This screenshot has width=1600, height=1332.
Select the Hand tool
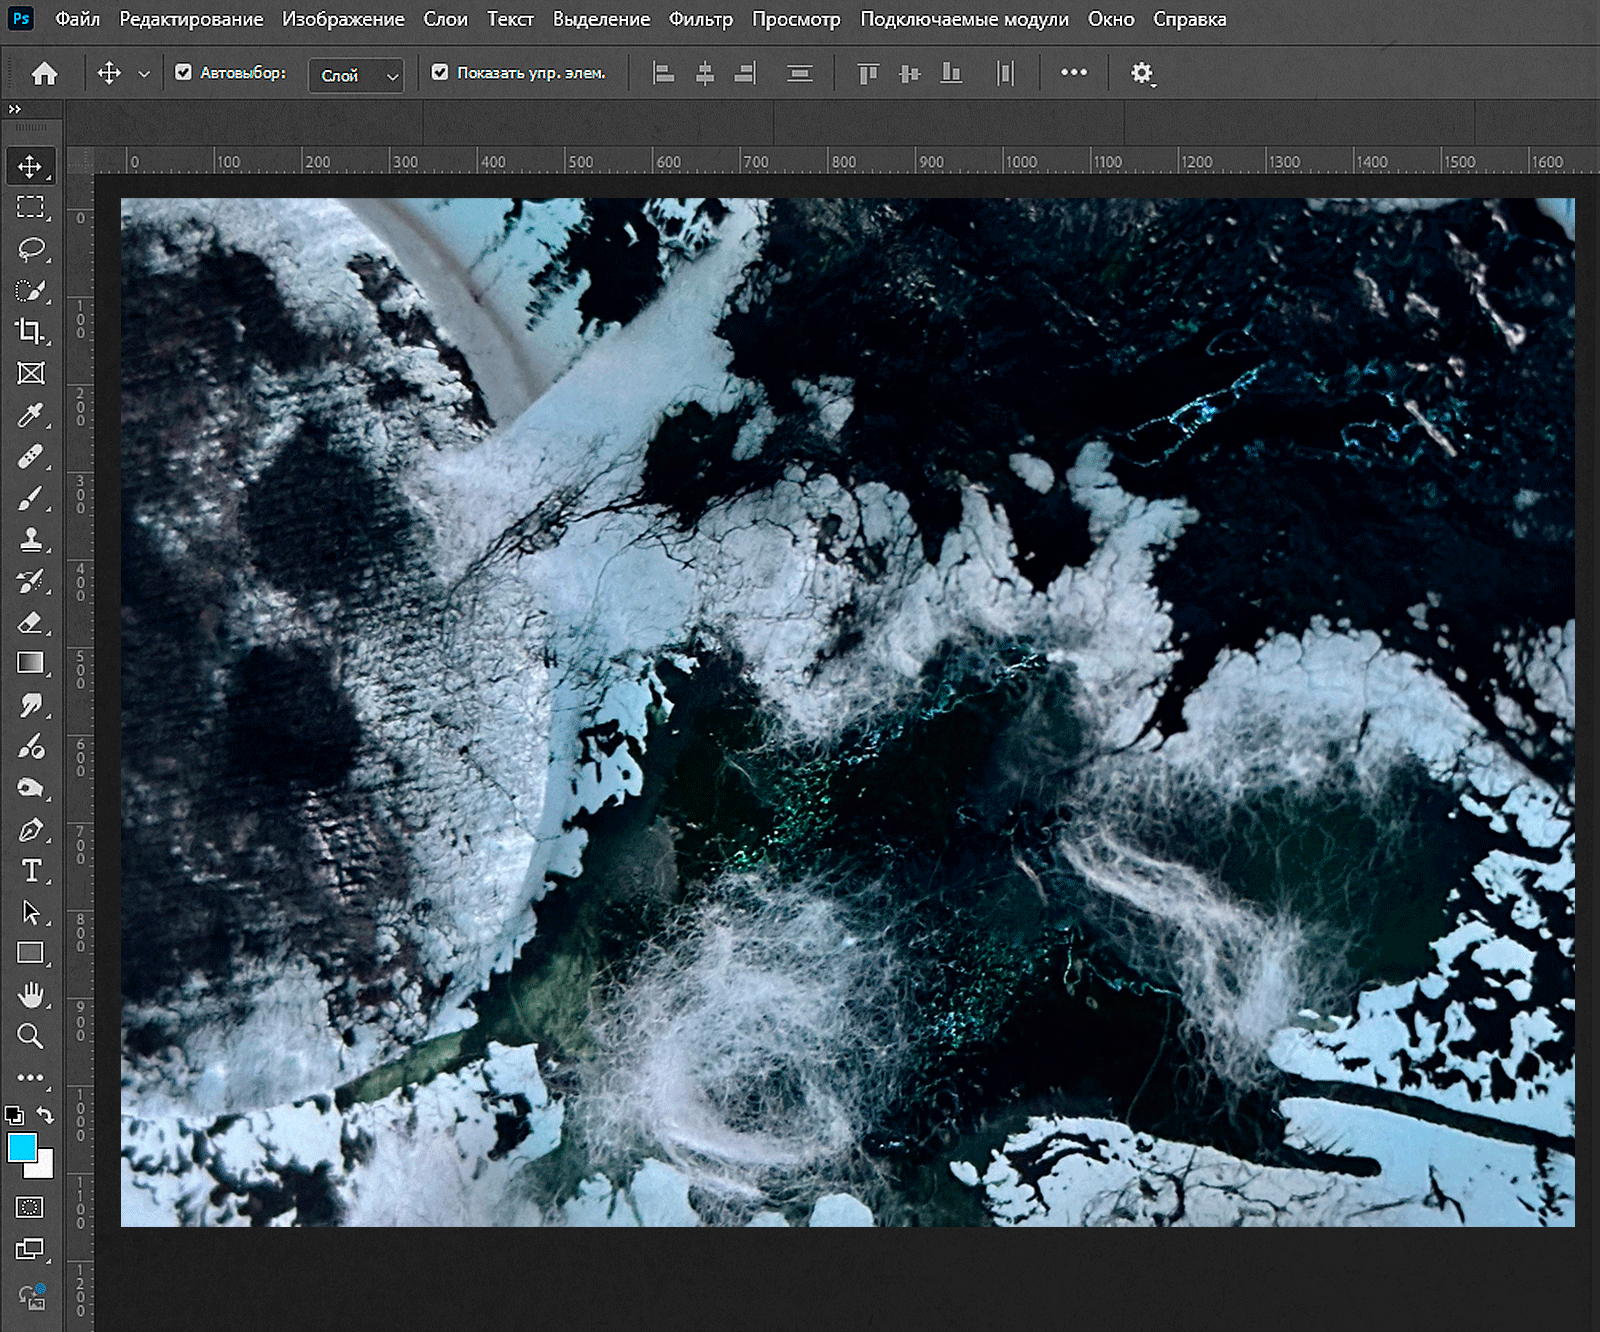coord(30,995)
